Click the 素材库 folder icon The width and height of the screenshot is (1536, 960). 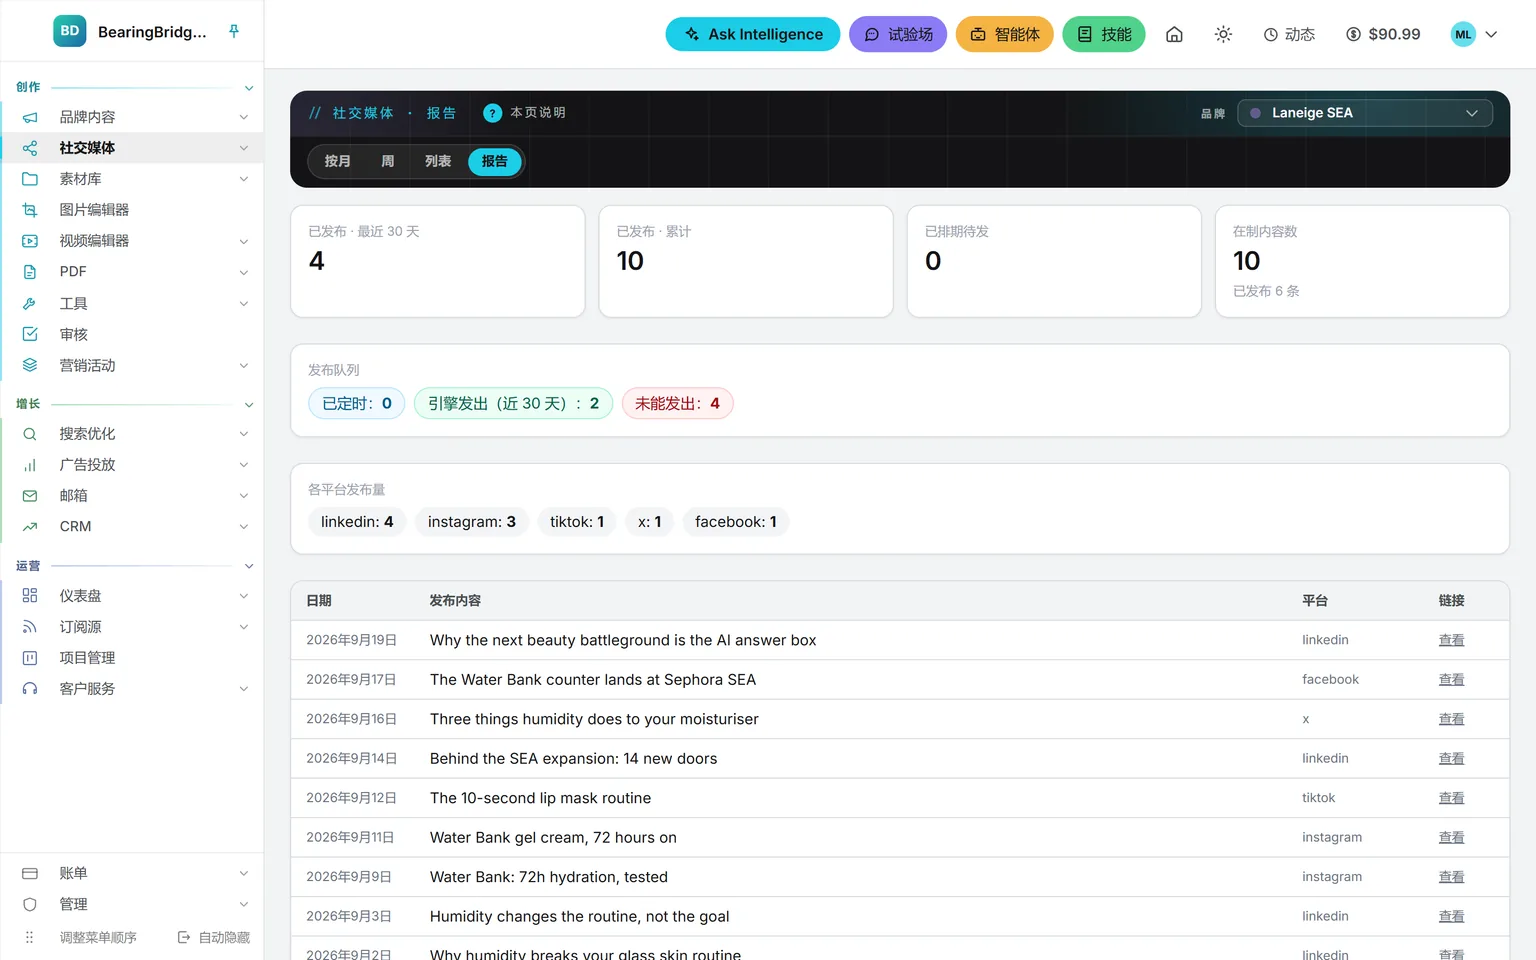tap(30, 179)
